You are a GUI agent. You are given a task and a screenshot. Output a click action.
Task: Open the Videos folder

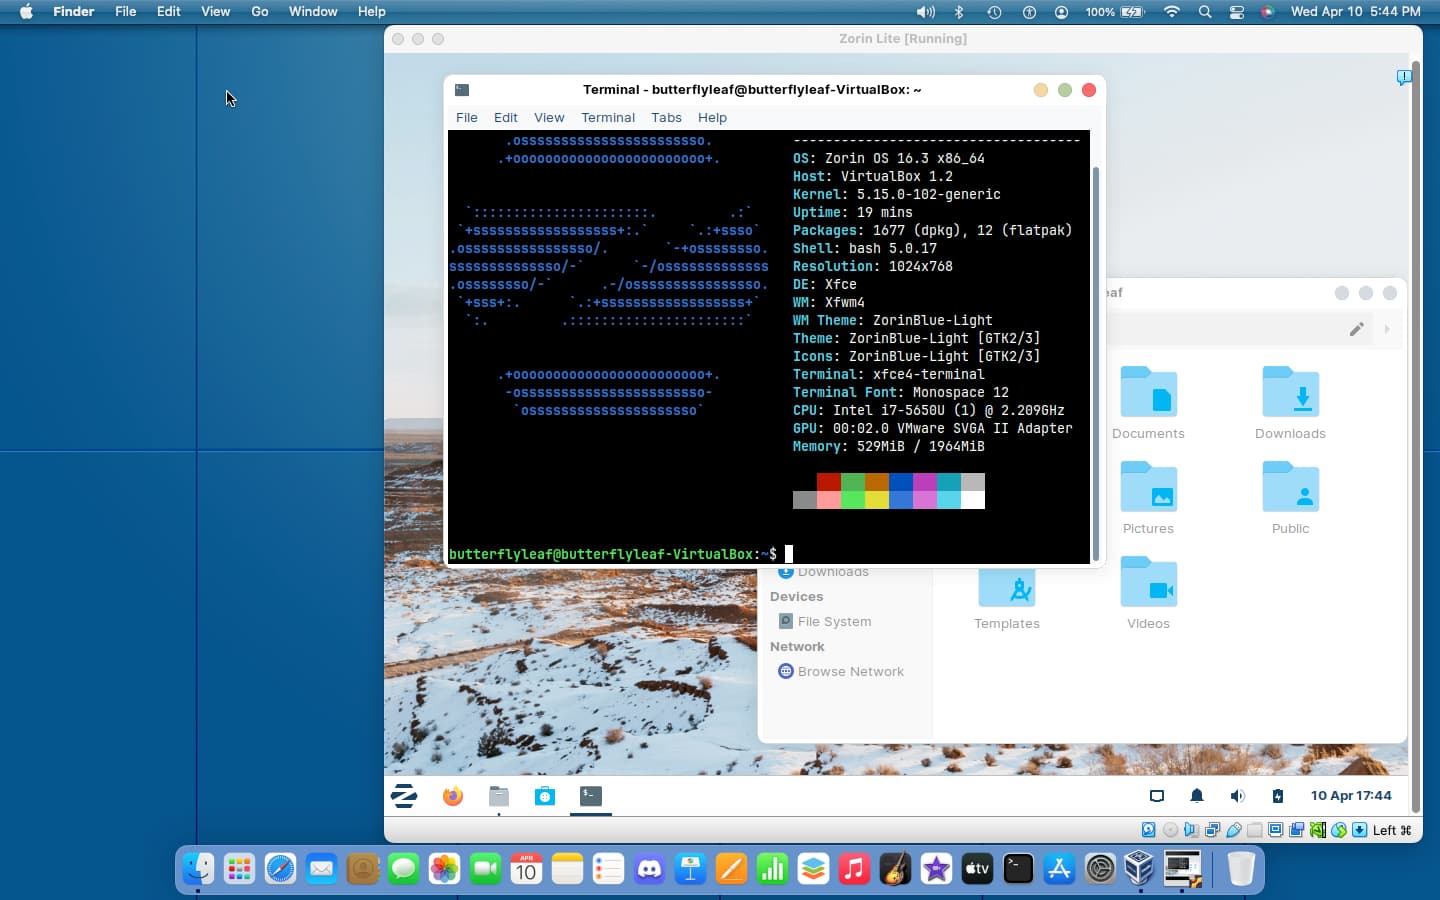tap(1148, 593)
